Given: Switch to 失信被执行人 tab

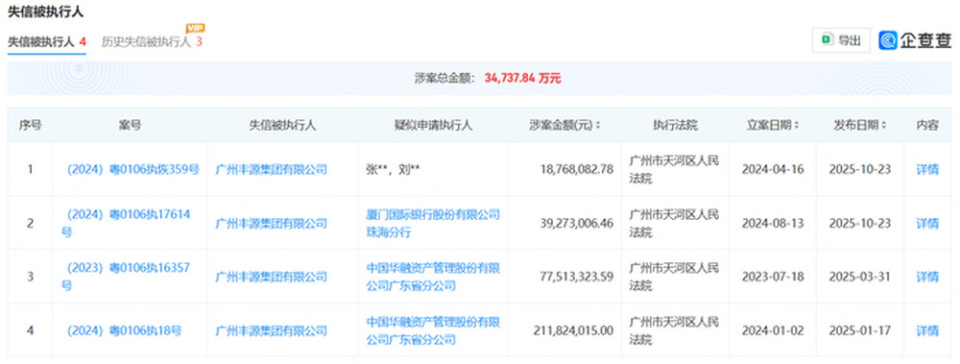Looking at the screenshot, I should point(47,42).
